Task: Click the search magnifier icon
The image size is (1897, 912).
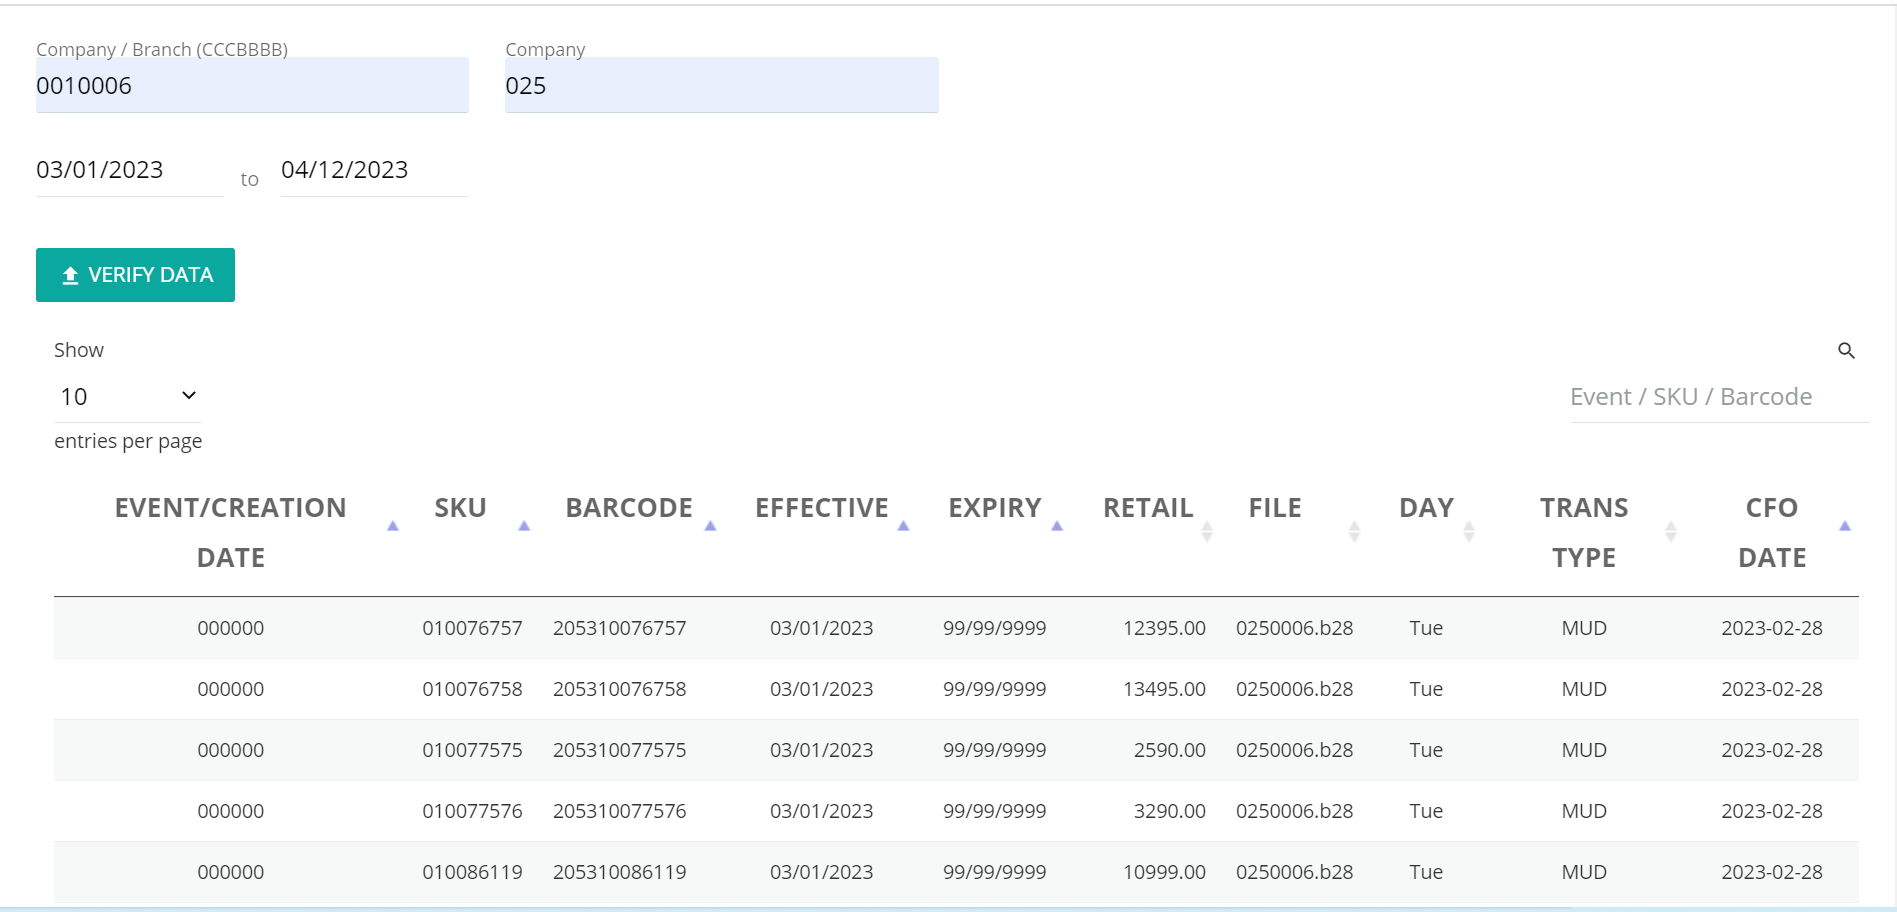Action: 1846,351
